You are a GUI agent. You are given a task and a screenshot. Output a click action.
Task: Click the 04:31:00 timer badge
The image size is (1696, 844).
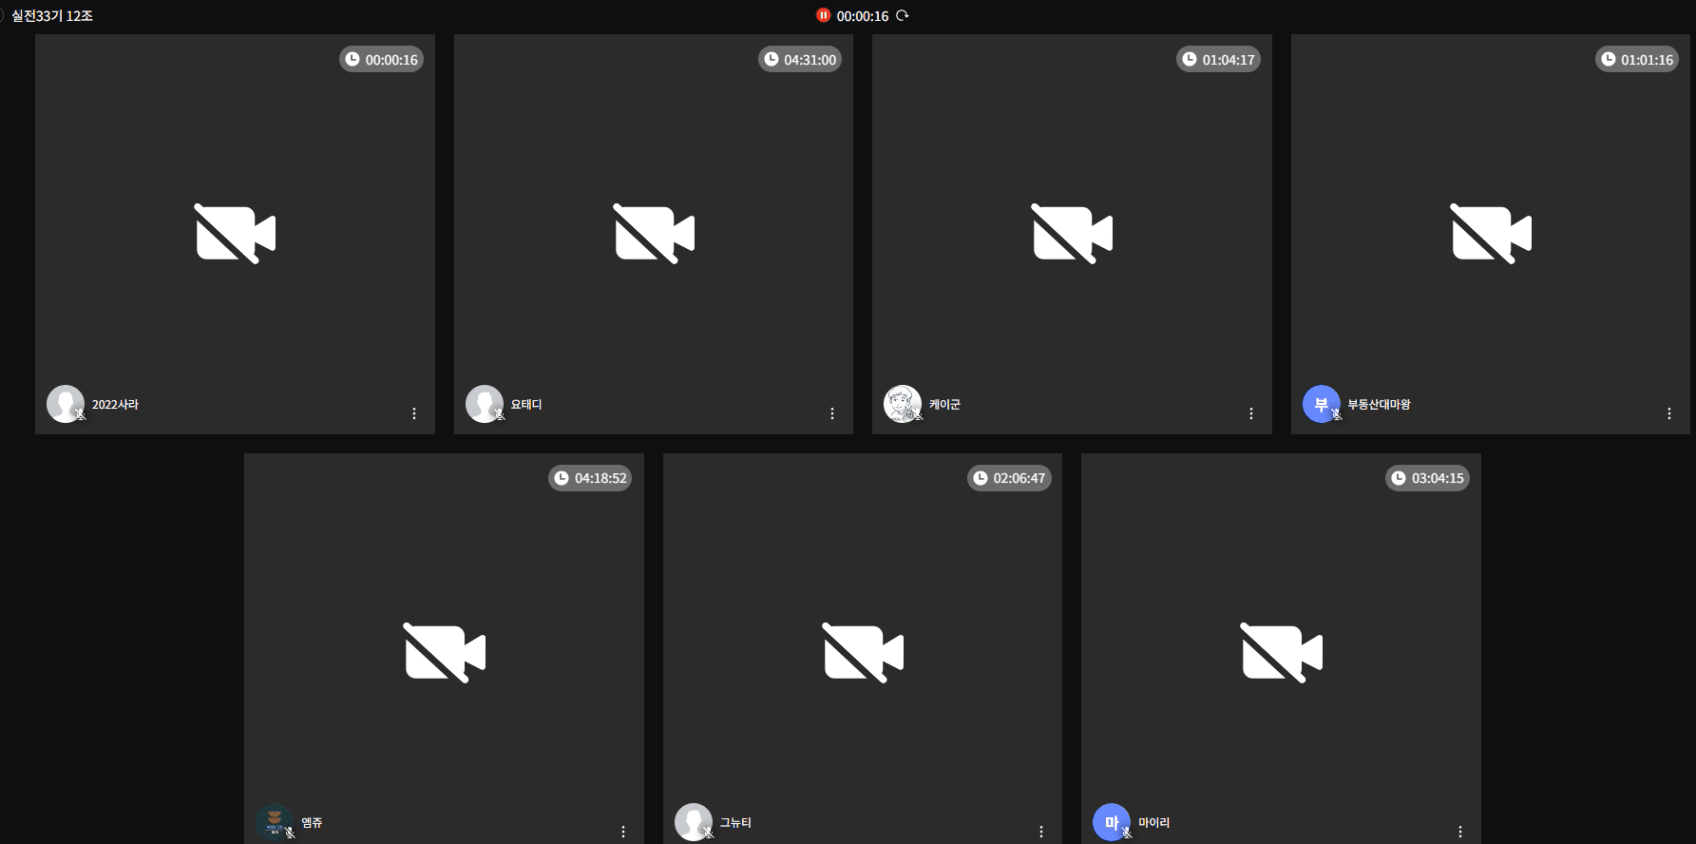coord(800,59)
